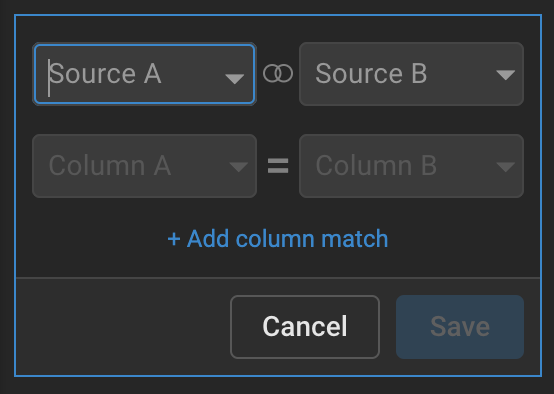
Task: Click the Column A dropdown arrow icon
Action: 238,167
